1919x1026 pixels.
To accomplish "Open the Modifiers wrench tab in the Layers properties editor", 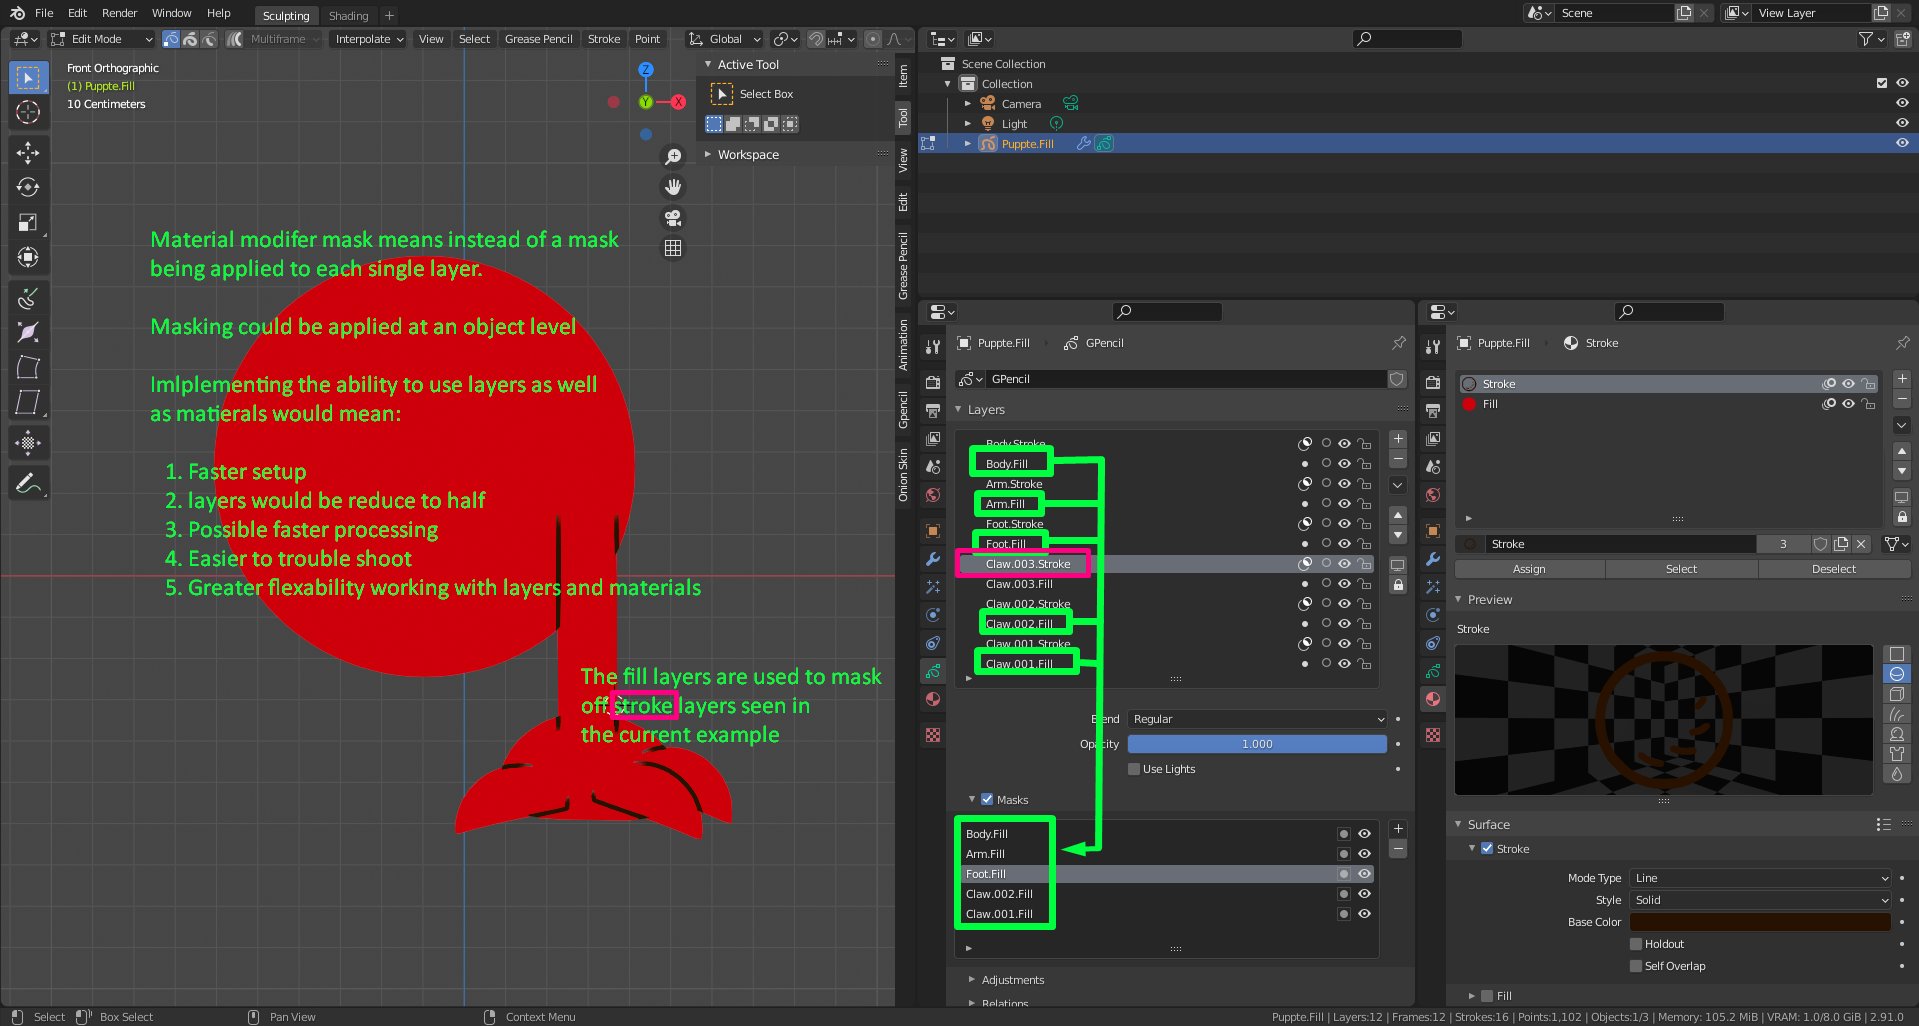I will click(x=933, y=559).
